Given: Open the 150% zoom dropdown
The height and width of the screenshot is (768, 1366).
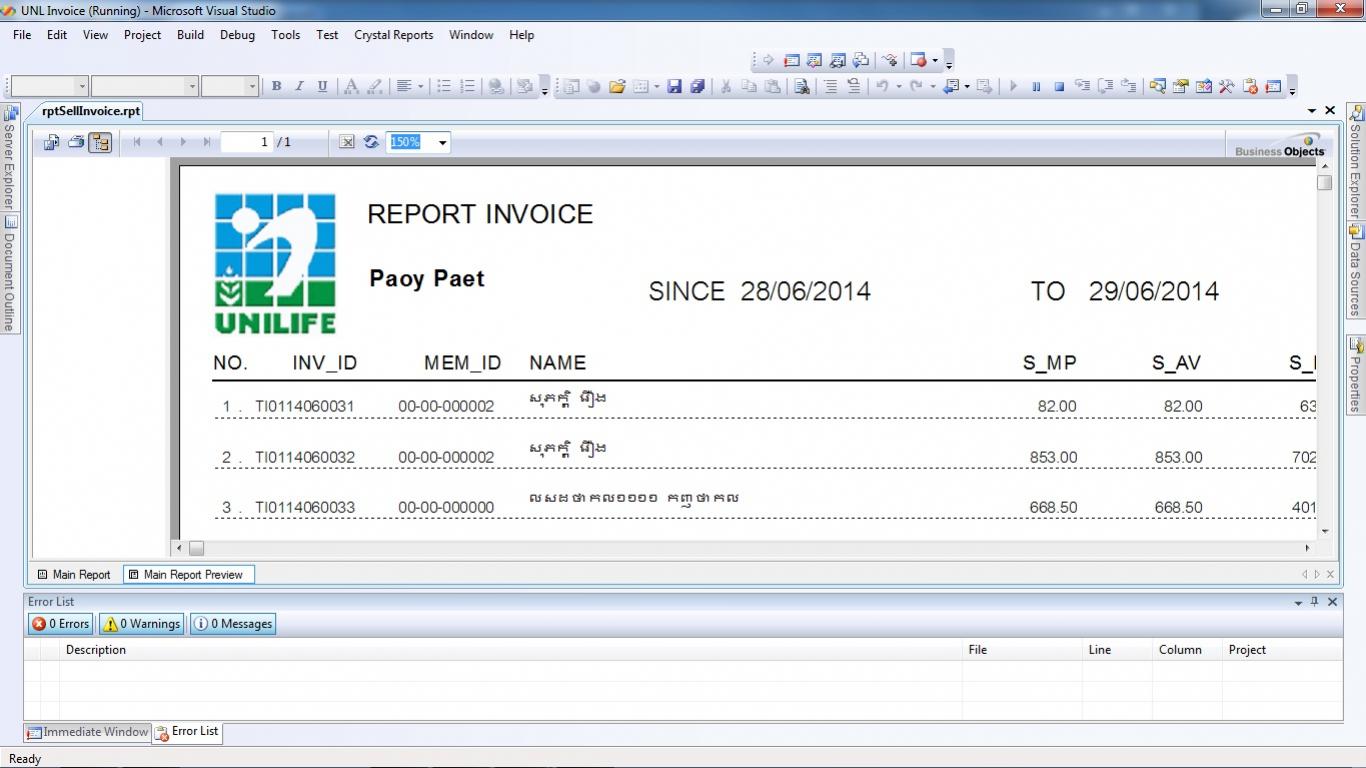Looking at the screenshot, I should (x=442, y=143).
